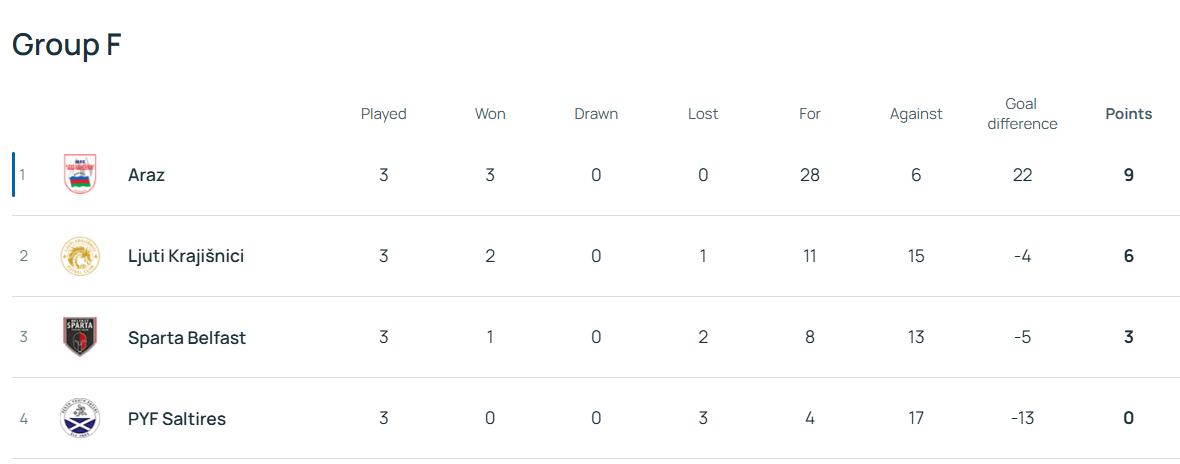Click the Points column header
The height and width of the screenshot is (464, 1180).
tap(1128, 114)
